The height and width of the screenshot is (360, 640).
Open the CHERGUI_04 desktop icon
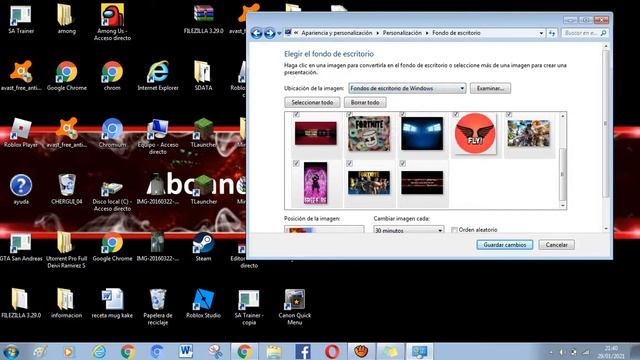pos(67,189)
